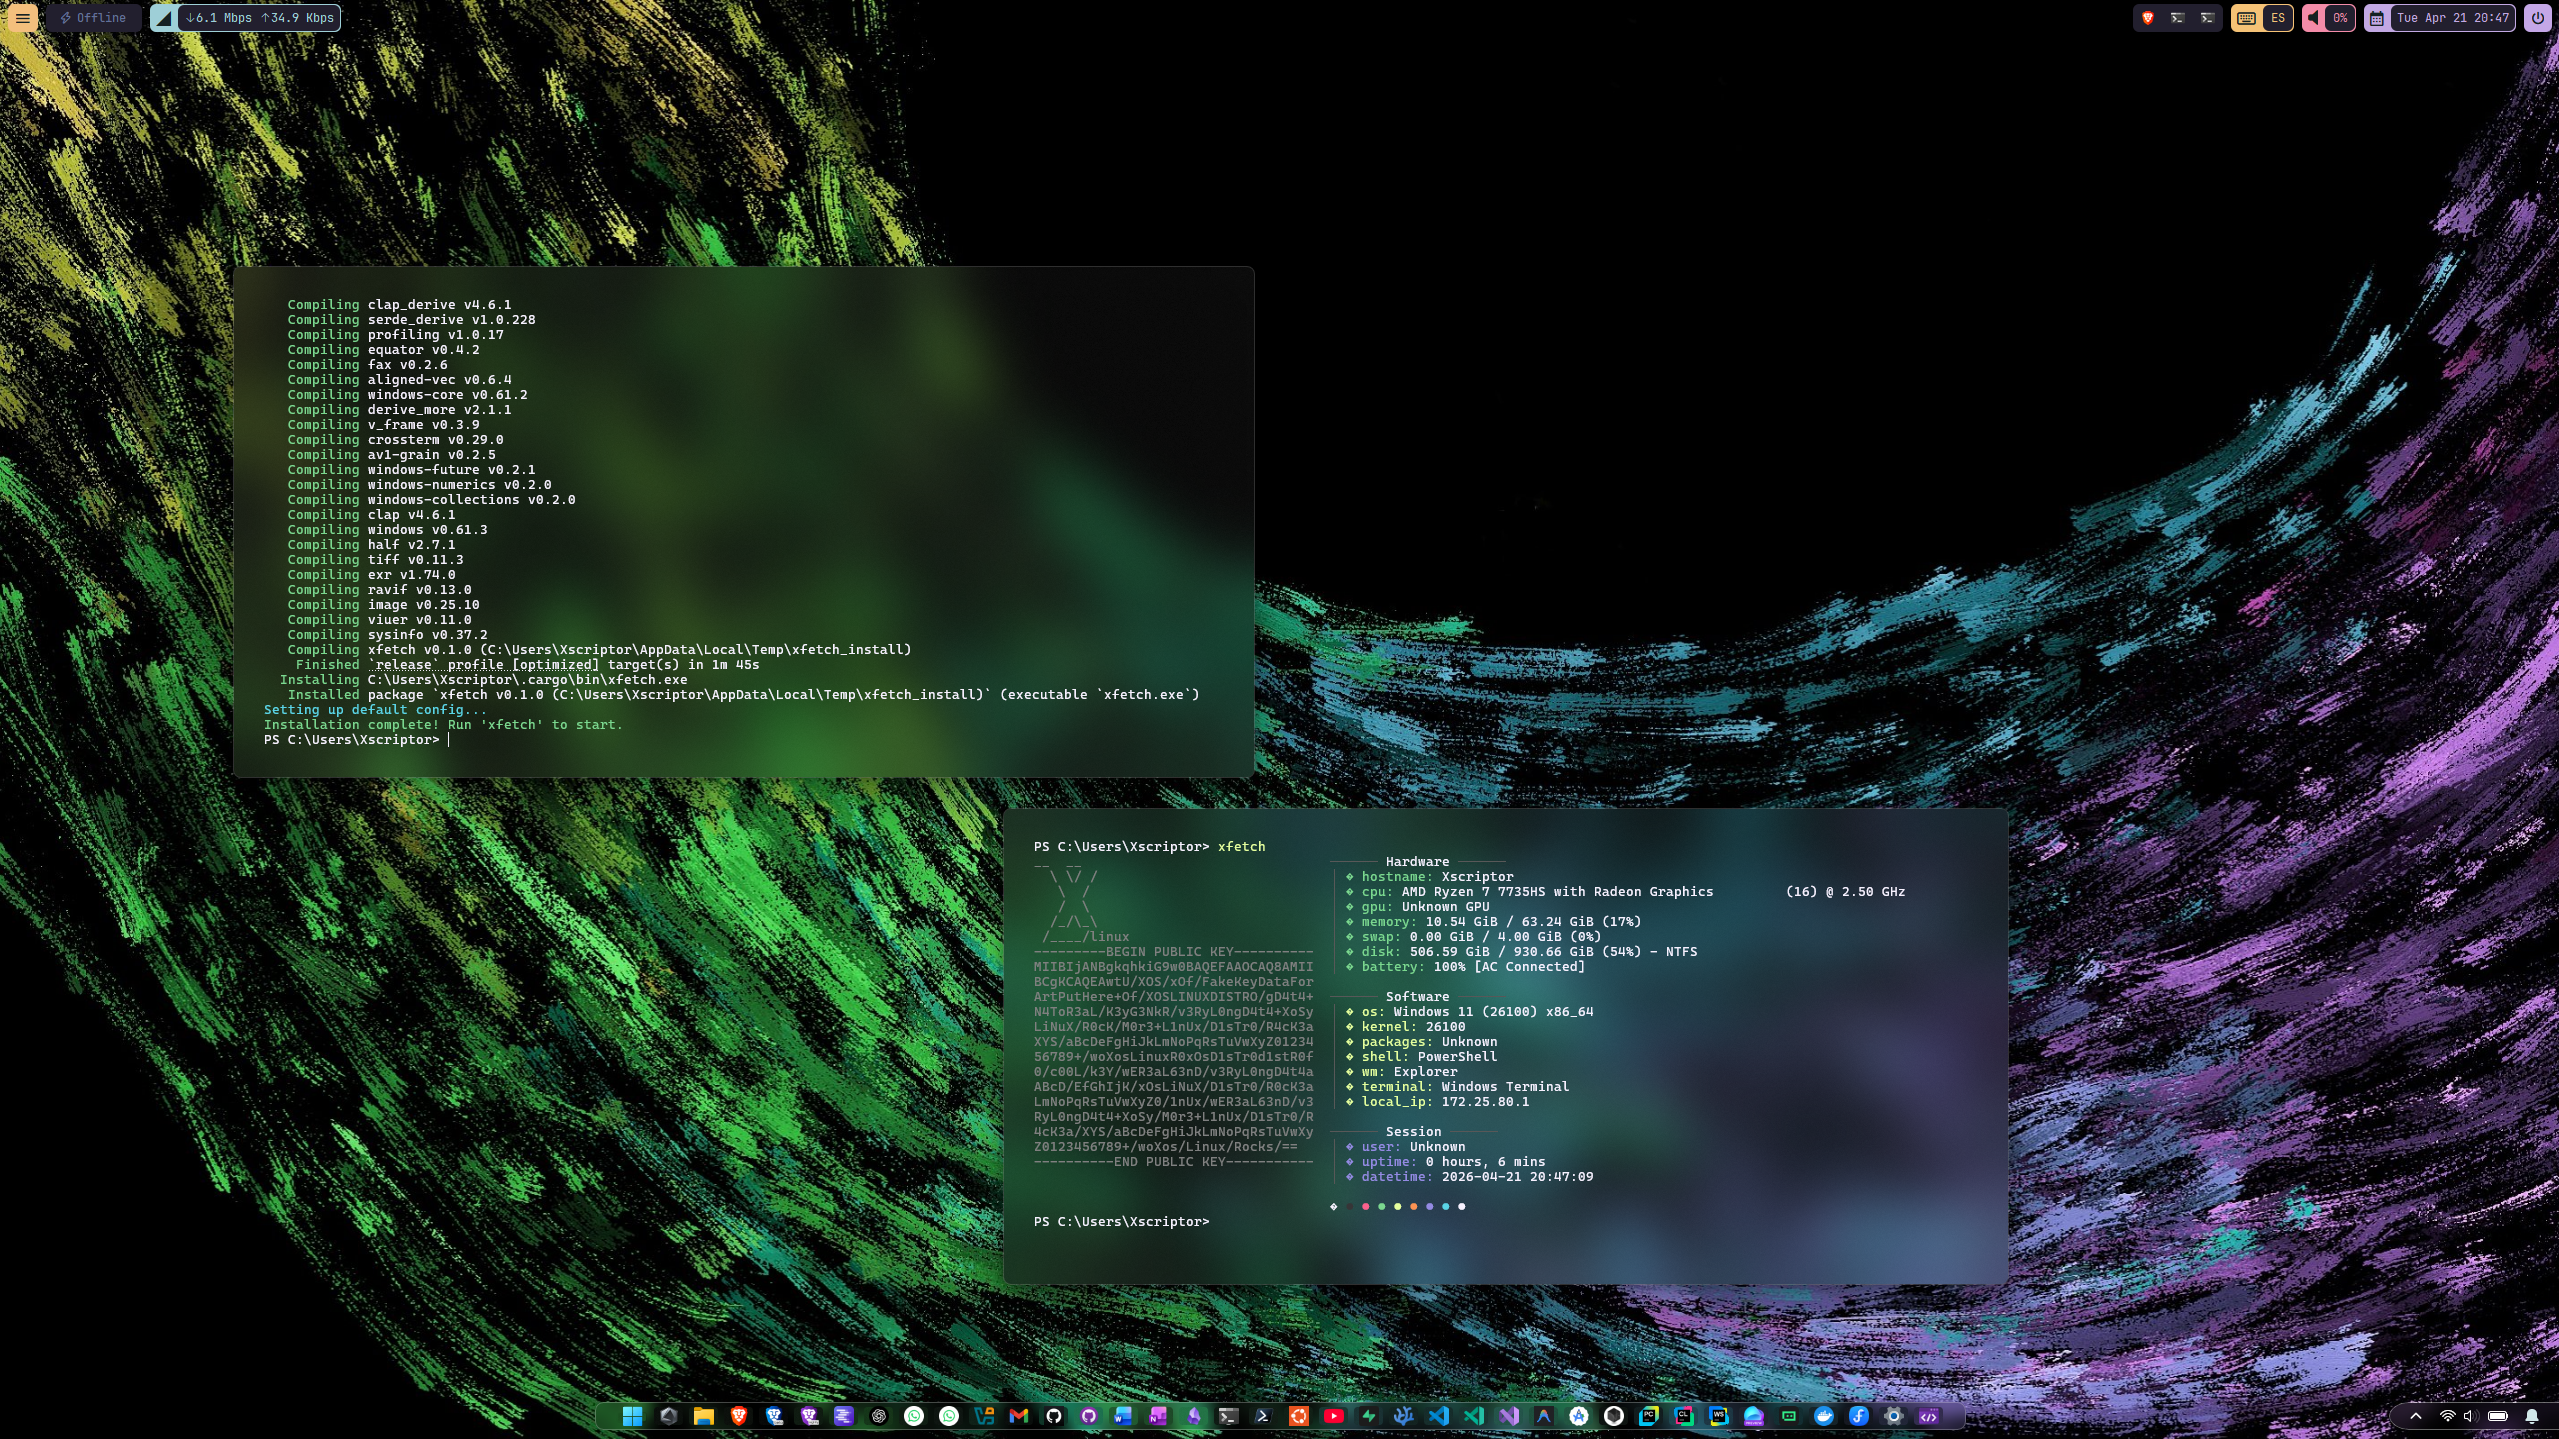This screenshot has height=1439, width=2559.
Task: Open Obsidian from the dock
Action: click(x=1194, y=1416)
